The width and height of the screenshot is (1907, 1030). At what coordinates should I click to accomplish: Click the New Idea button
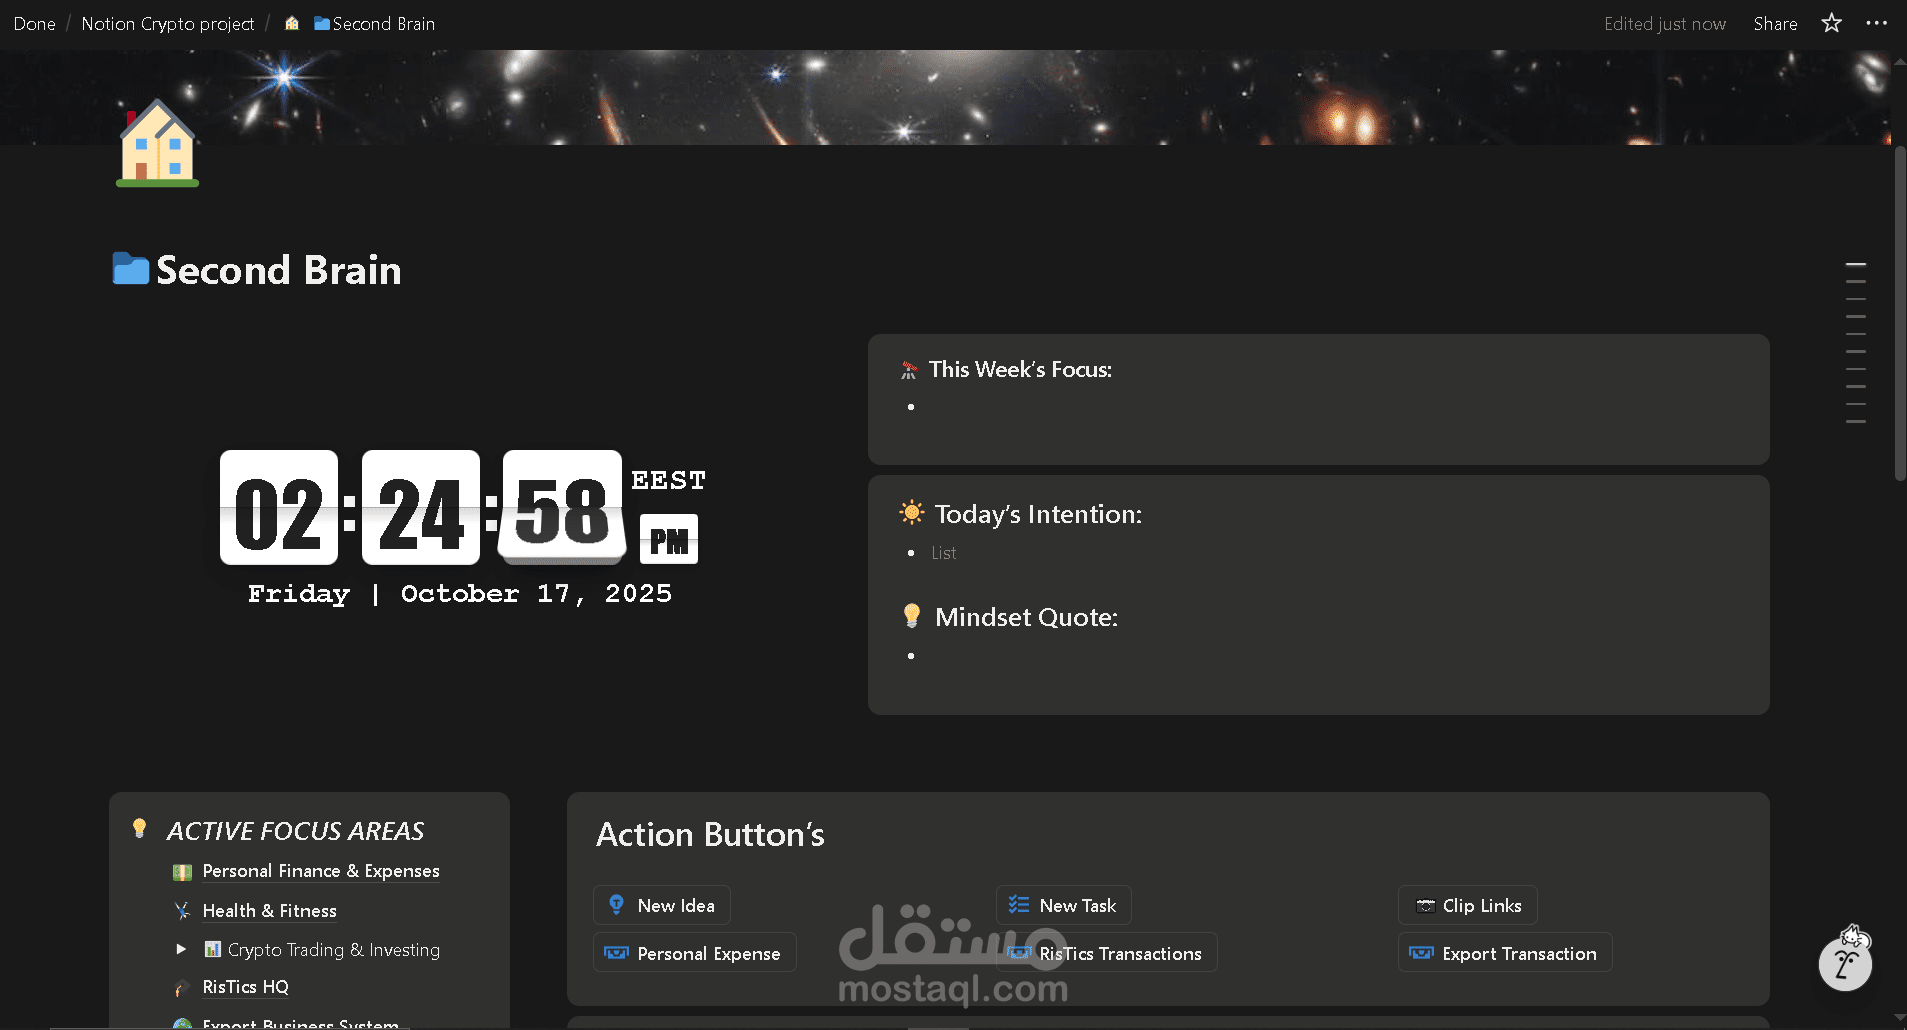click(x=662, y=905)
